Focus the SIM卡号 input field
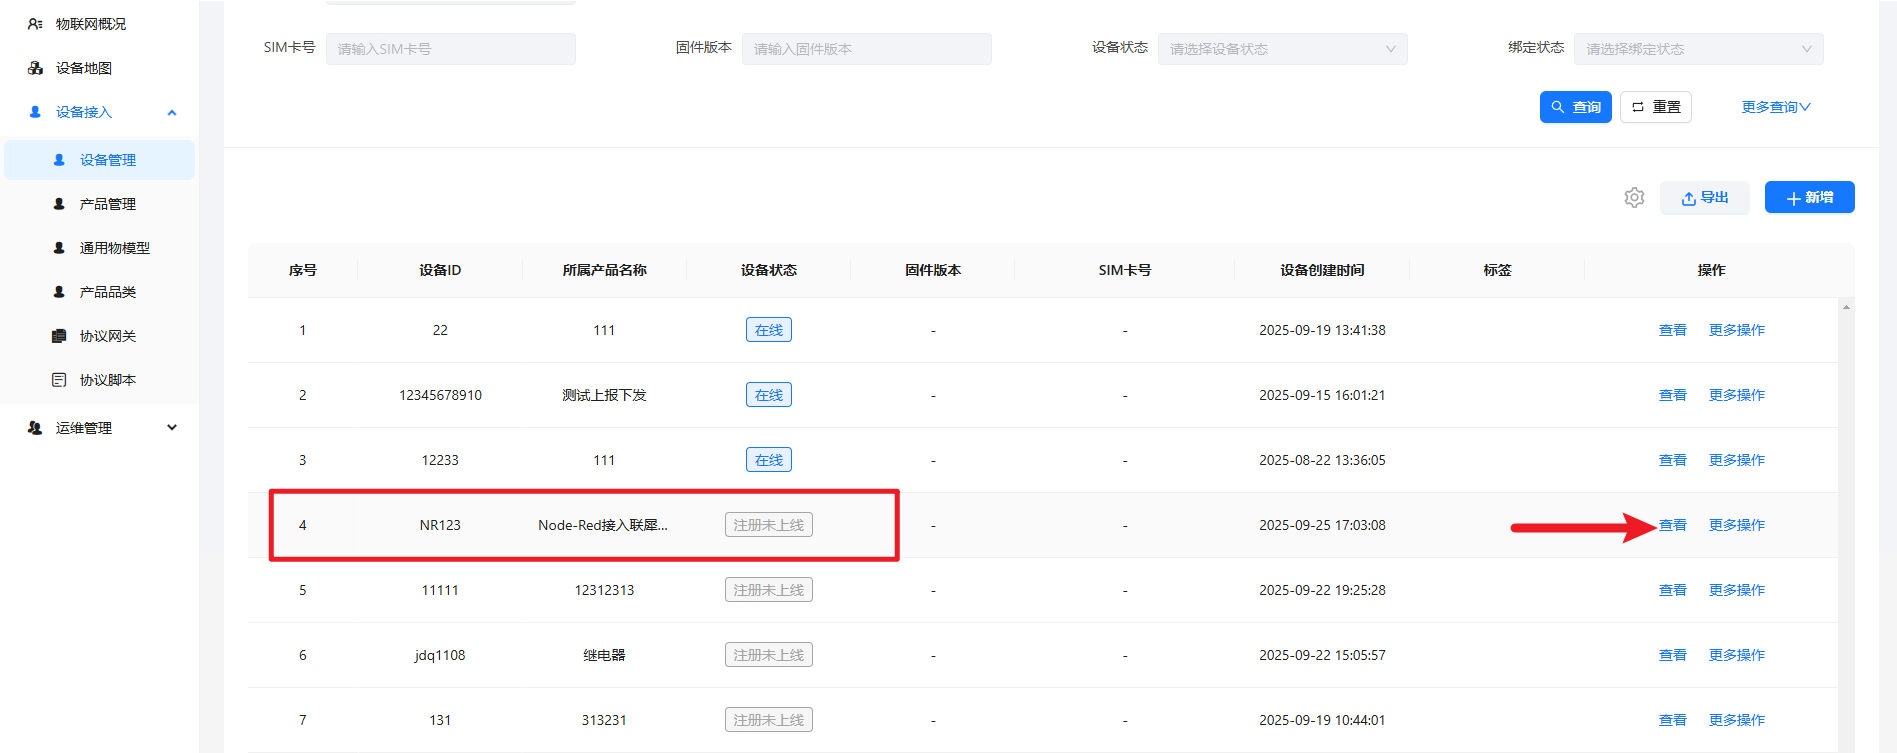Viewport: 1897px width, 753px height. click(450, 49)
